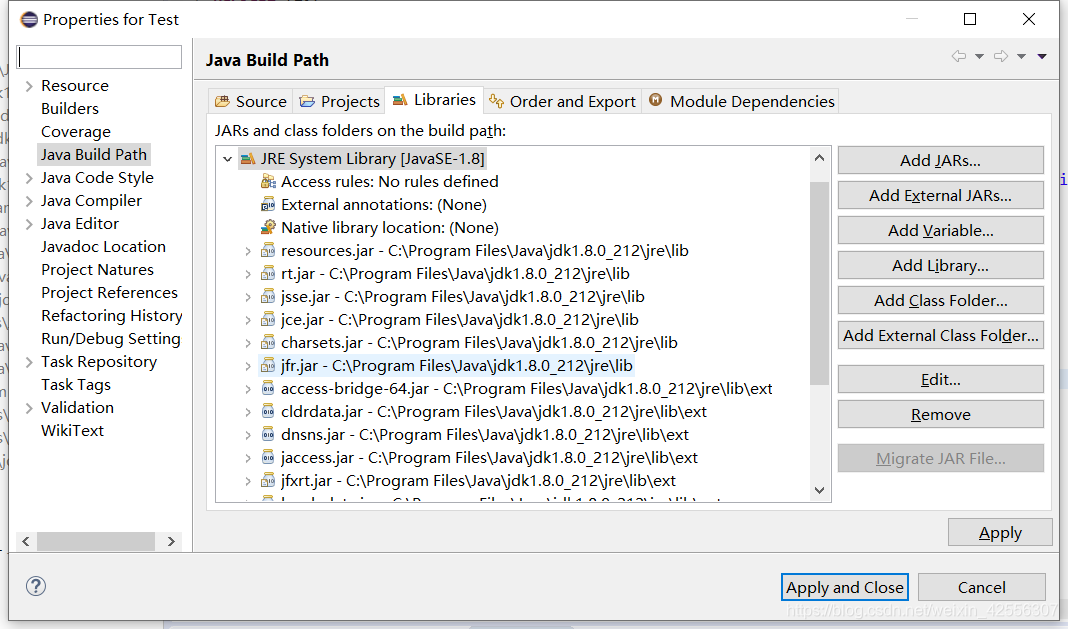
Task: Remove the selected jfr.jar entry
Action: 940,413
